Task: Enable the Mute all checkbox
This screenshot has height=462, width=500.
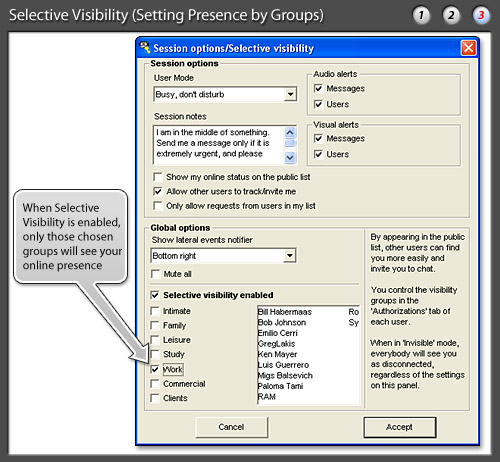Action: (x=155, y=274)
